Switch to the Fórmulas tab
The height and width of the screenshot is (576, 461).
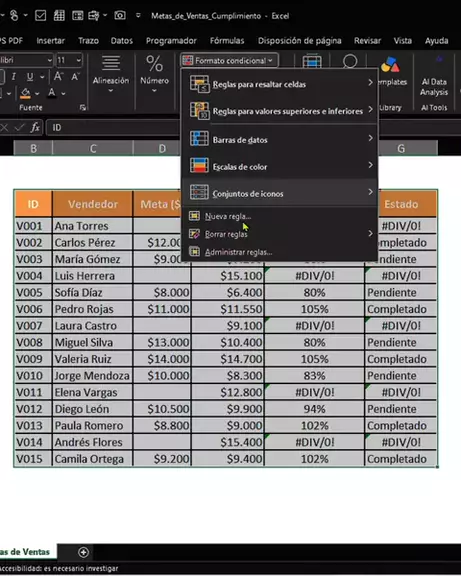[x=227, y=40]
